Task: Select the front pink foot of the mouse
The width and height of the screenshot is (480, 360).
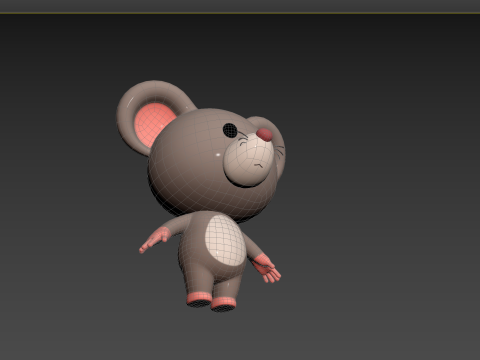Action: [x=223, y=304]
